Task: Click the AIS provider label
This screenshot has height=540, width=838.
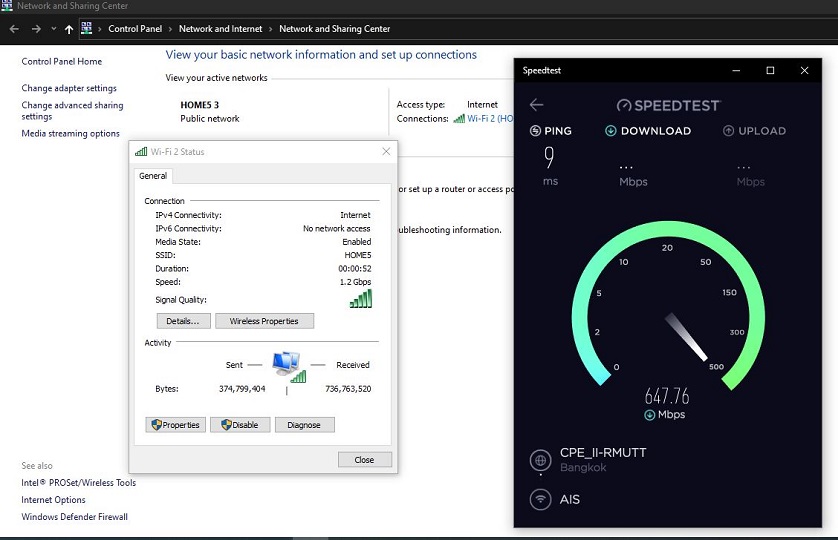Action: point(570,499)
